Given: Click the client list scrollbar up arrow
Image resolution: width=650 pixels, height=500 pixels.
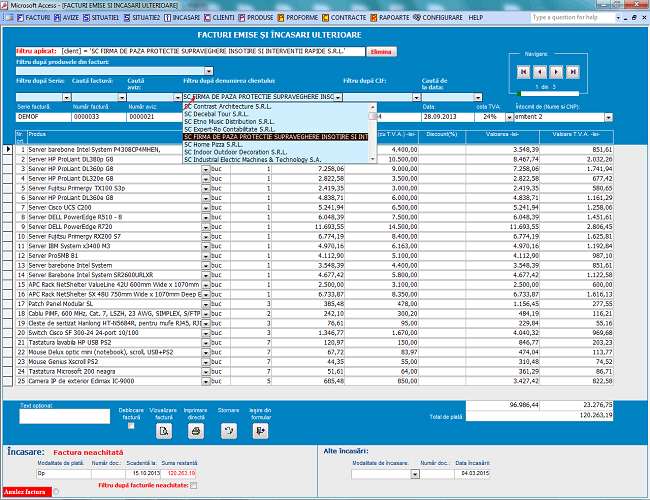Looking at the screenshot, I should (373, 107).
